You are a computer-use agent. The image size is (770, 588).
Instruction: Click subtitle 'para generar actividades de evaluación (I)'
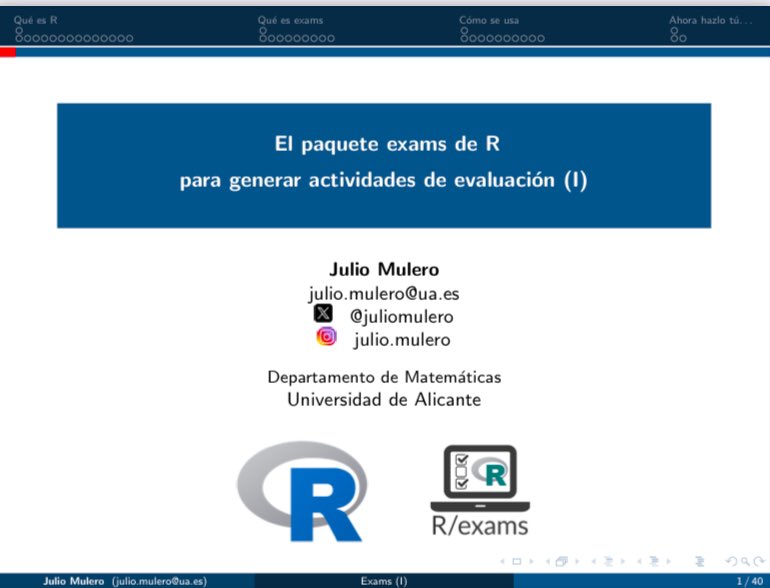point(384,180)
